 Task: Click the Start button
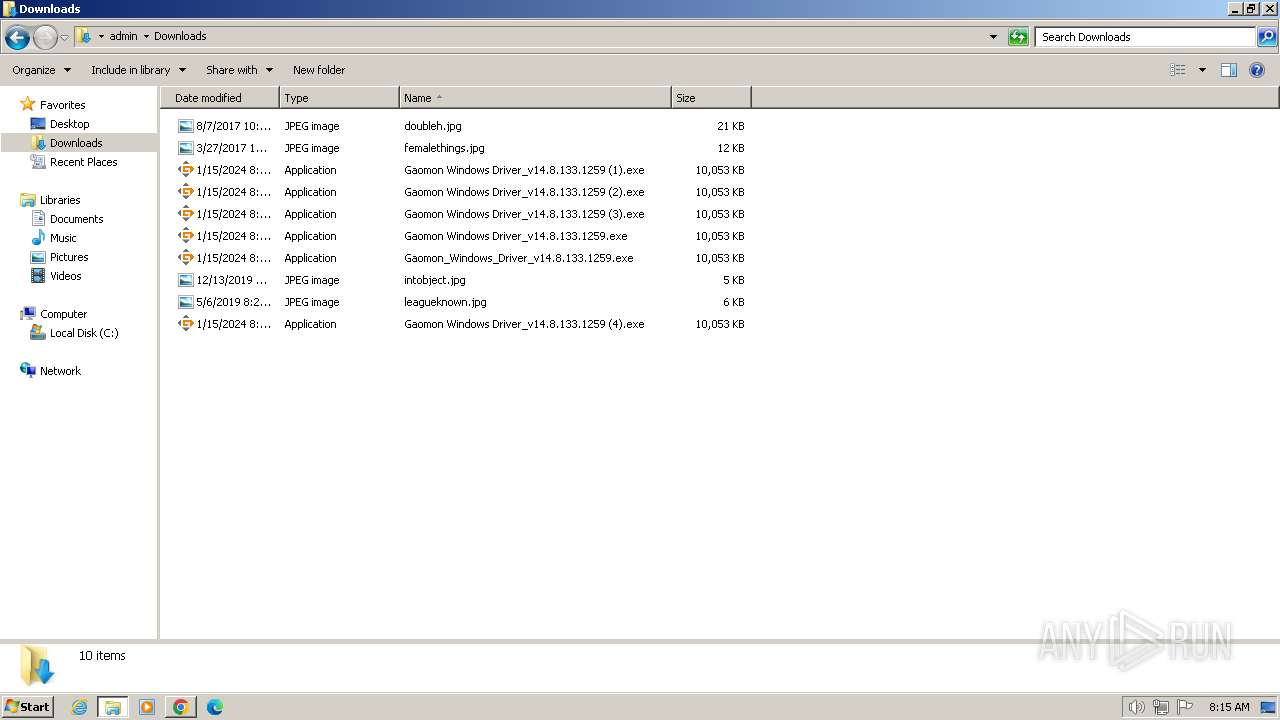coord(28,707)
